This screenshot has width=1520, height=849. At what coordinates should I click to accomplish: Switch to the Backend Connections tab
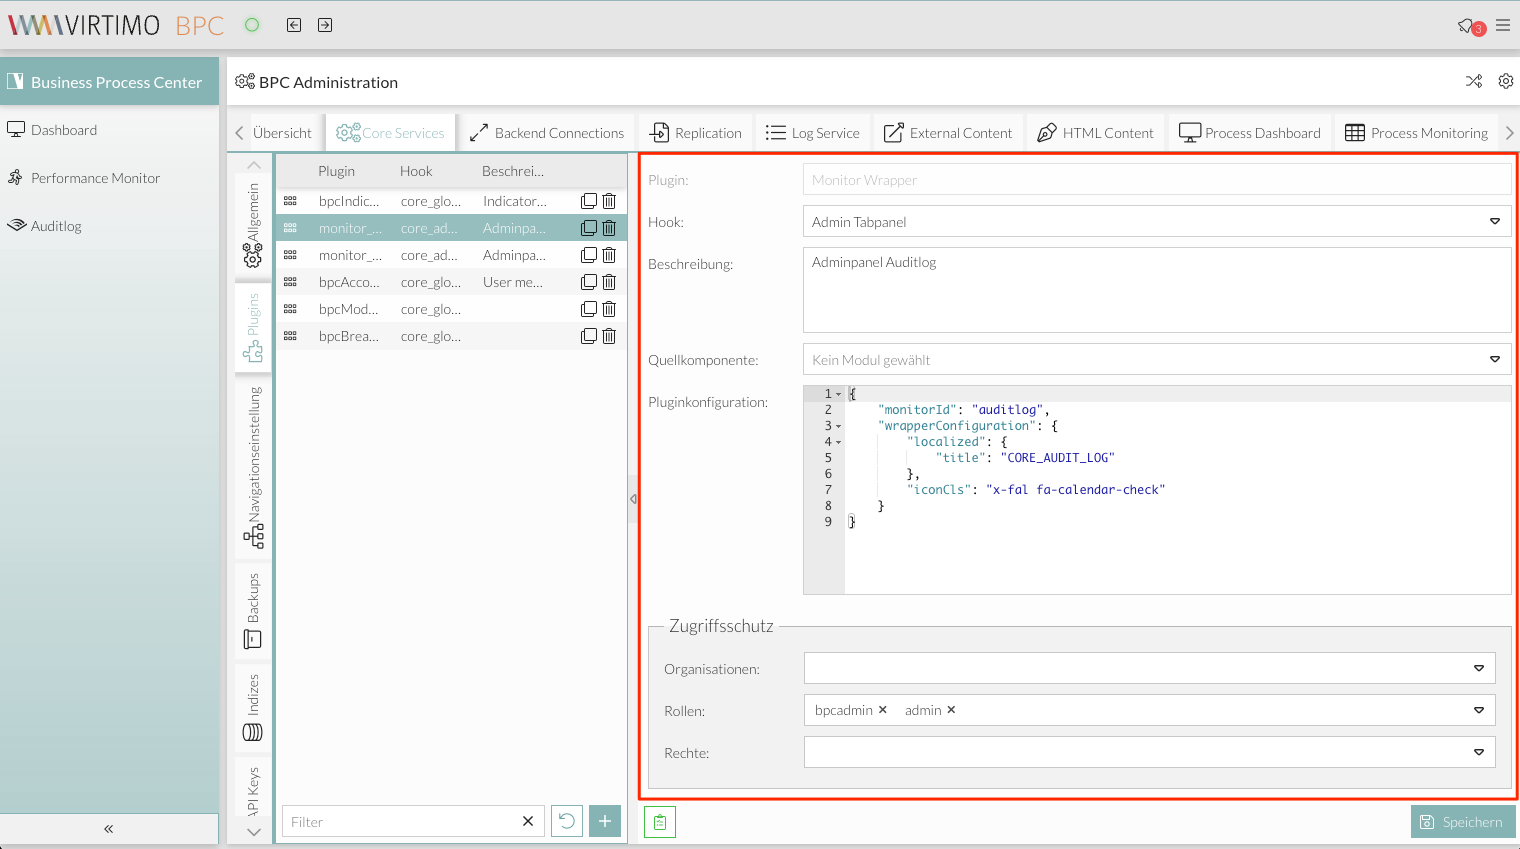(547, 133)
